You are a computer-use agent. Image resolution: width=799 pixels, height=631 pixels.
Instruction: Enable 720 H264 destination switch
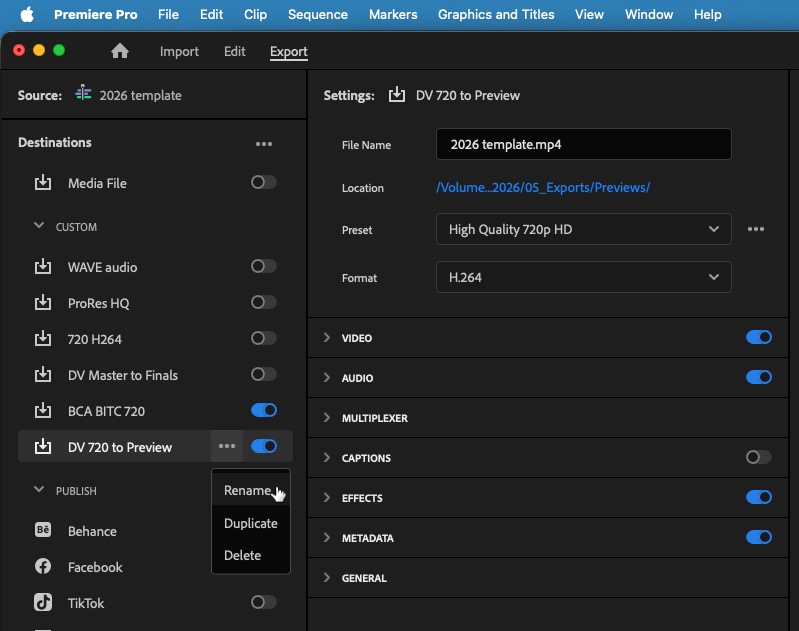tap(263, 338)
